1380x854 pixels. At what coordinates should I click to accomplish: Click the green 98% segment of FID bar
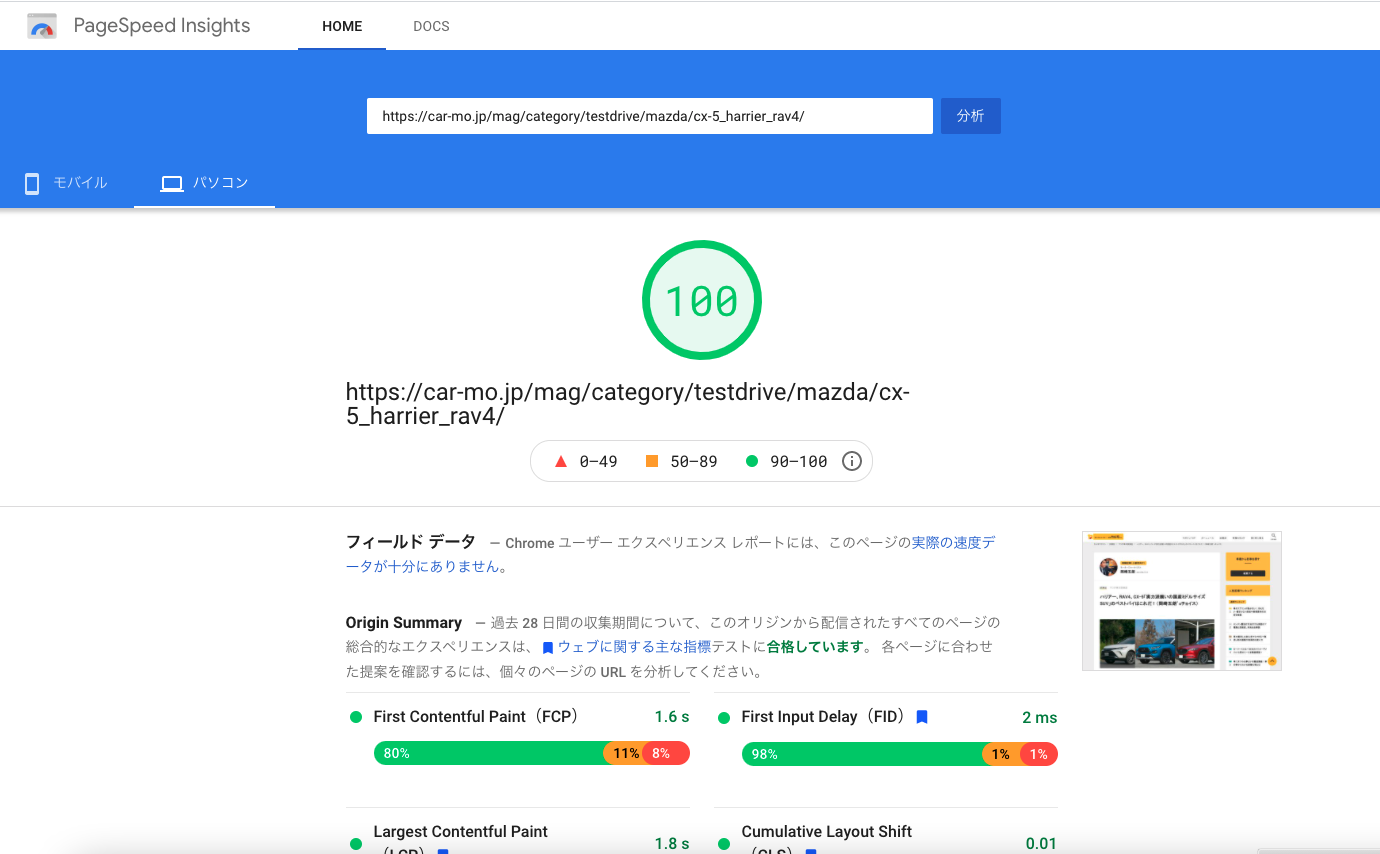click(863, 753)
